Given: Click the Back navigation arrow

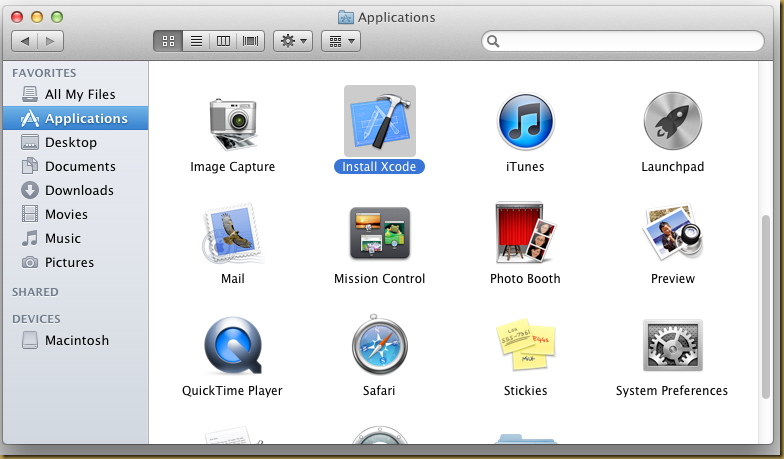Looking at the screenshot, I should (x=25, y=41).
